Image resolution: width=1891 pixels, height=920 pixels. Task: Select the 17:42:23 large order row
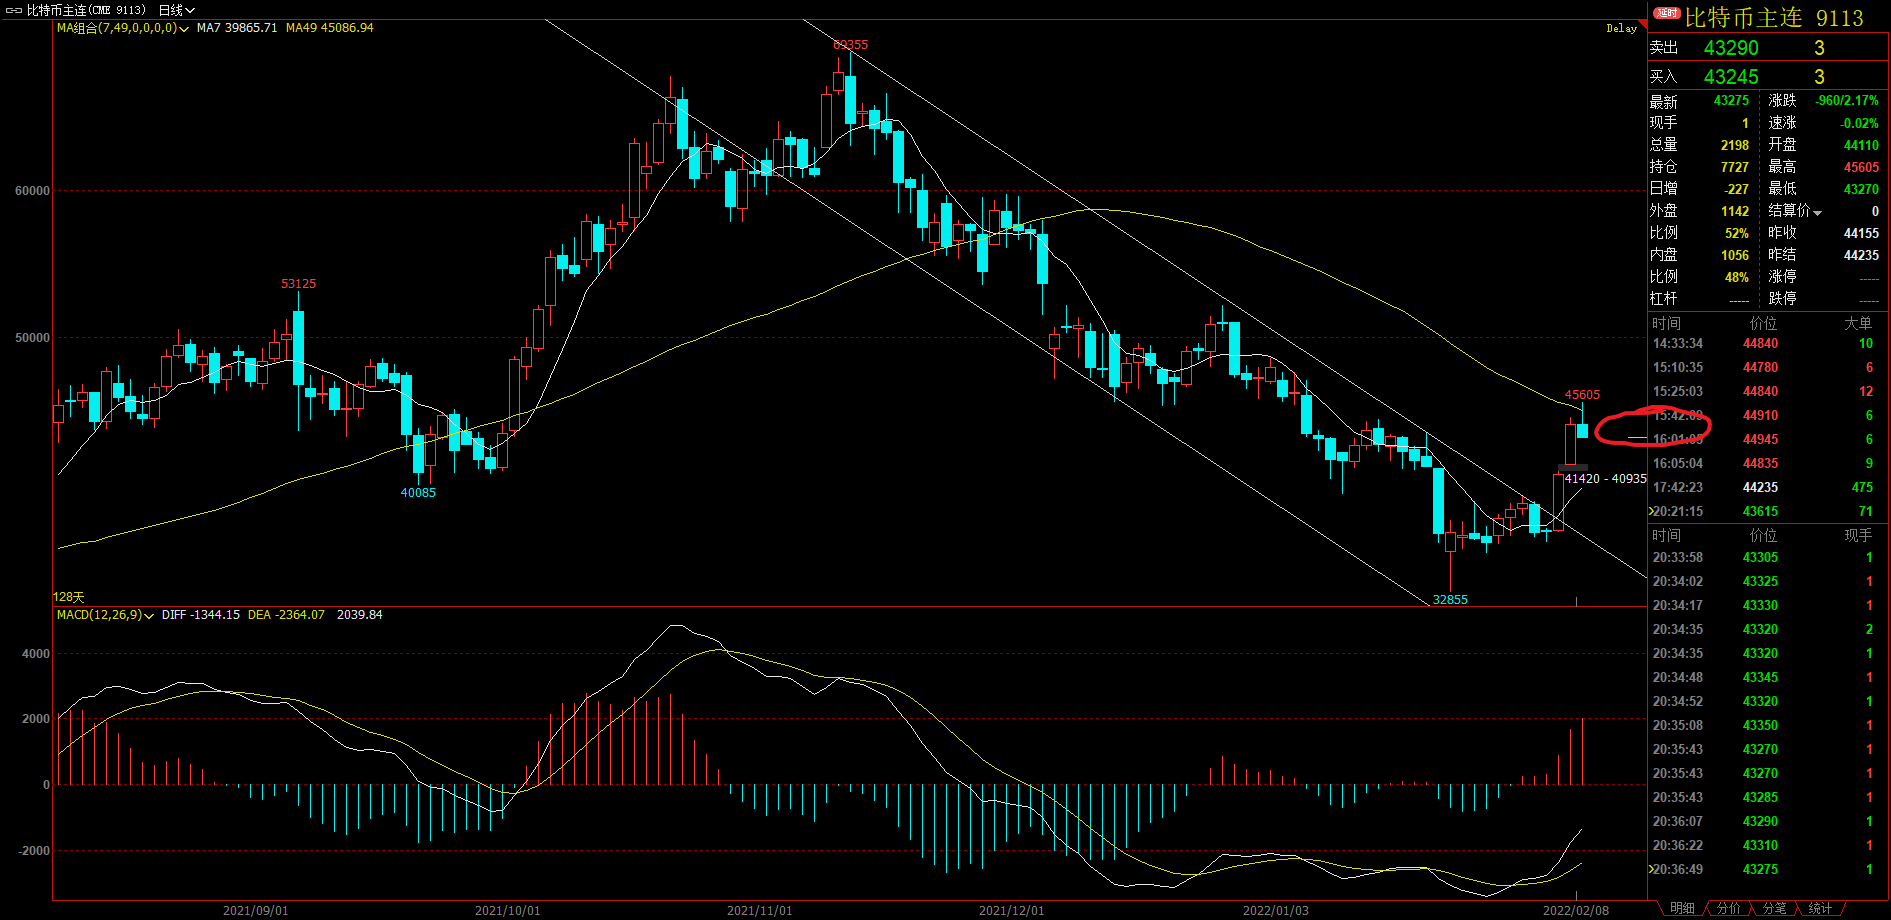[1765, 487]
